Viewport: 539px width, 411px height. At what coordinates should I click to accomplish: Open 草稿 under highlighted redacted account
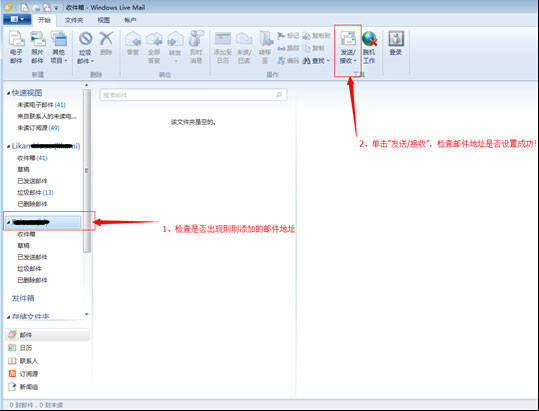point(23,246)
